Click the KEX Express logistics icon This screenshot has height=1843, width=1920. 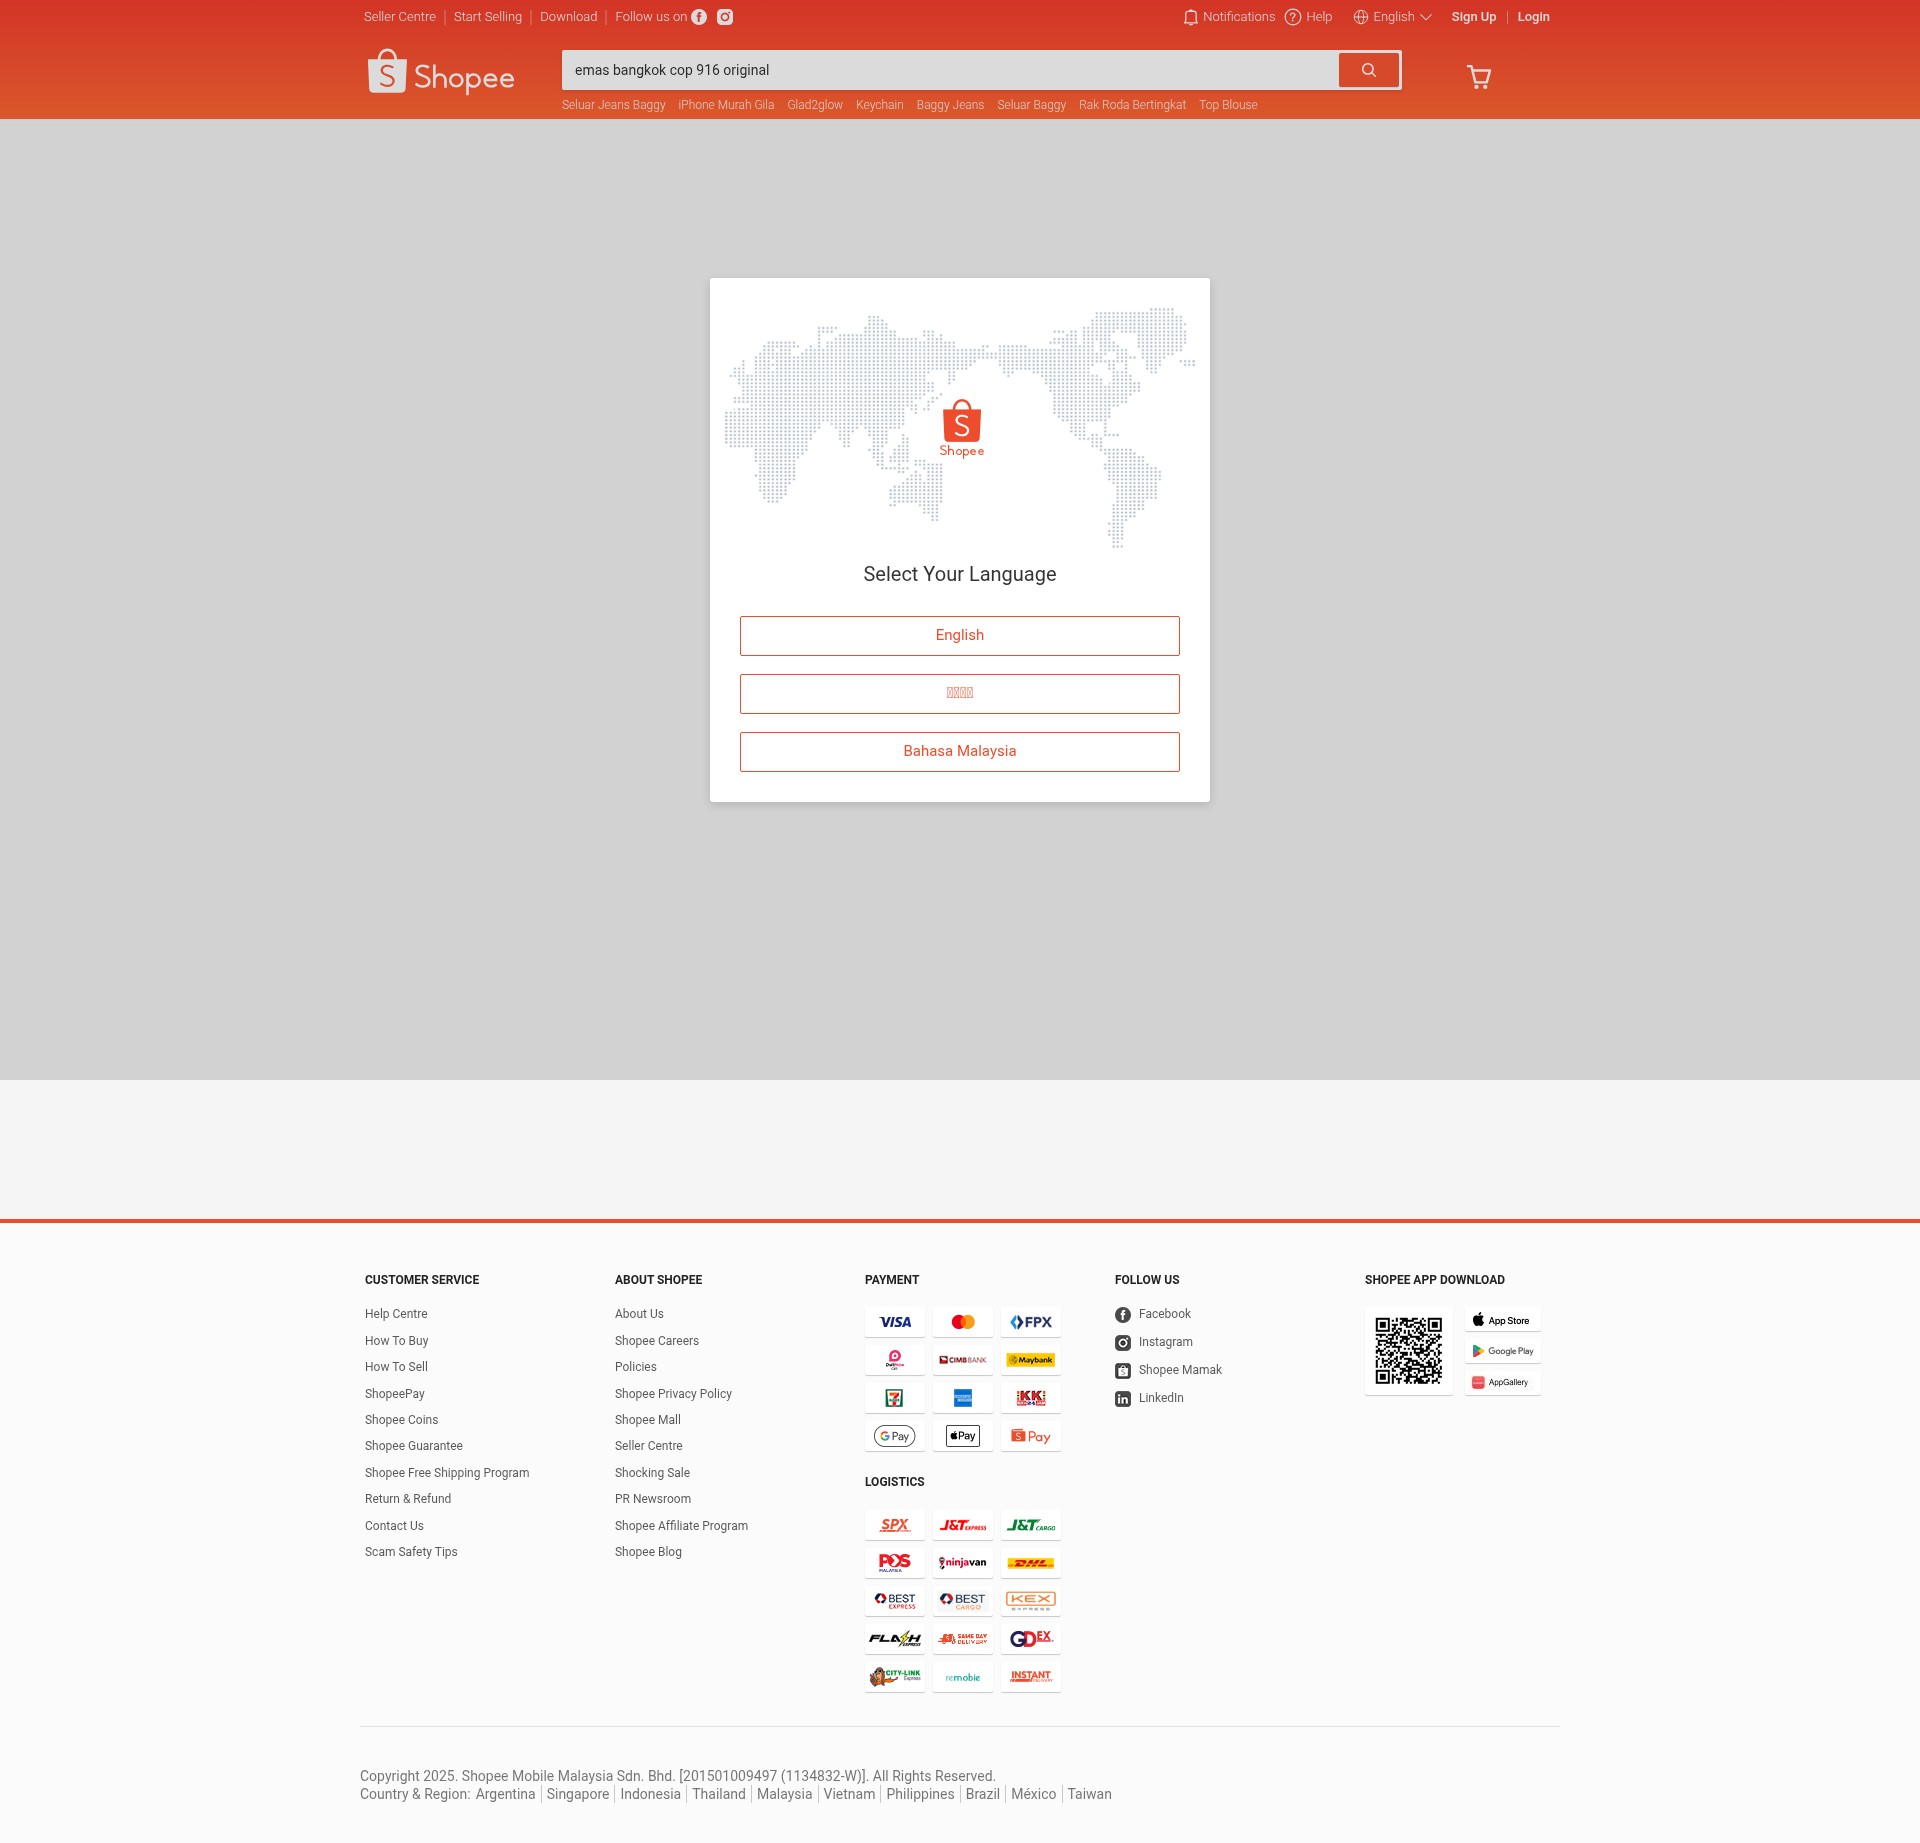tap(1031, 1601)
